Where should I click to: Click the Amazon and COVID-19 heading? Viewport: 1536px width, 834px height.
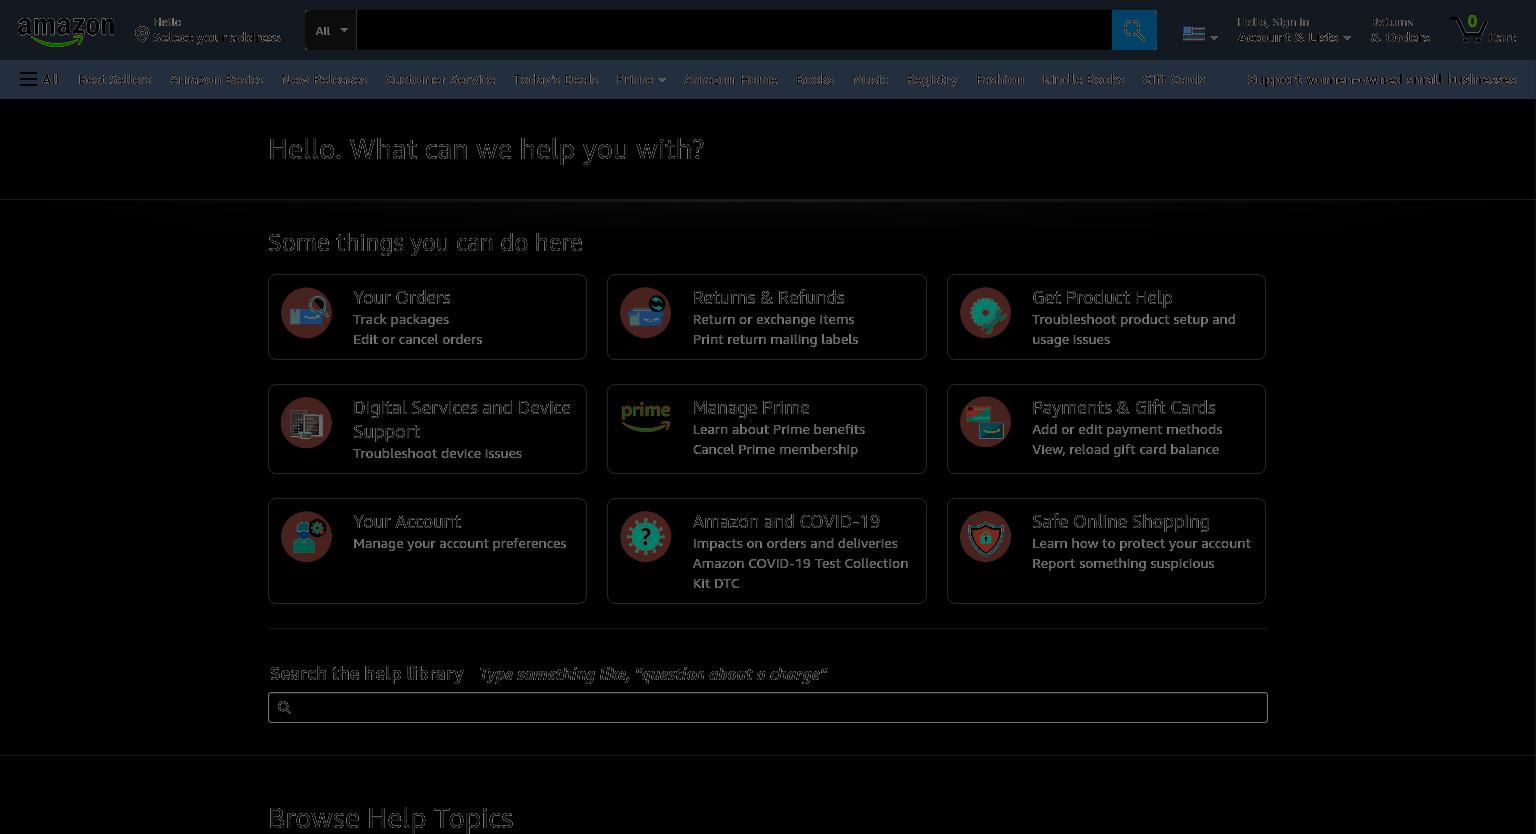click(x=786, y=521)
